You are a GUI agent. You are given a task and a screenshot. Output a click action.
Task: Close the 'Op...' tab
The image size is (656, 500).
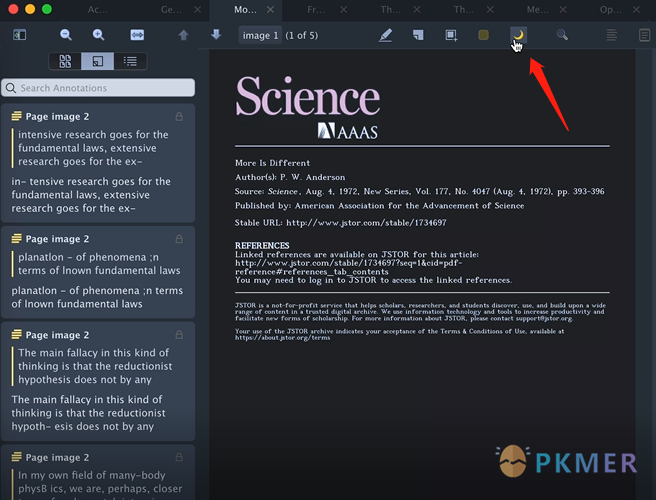pos(636,10)
